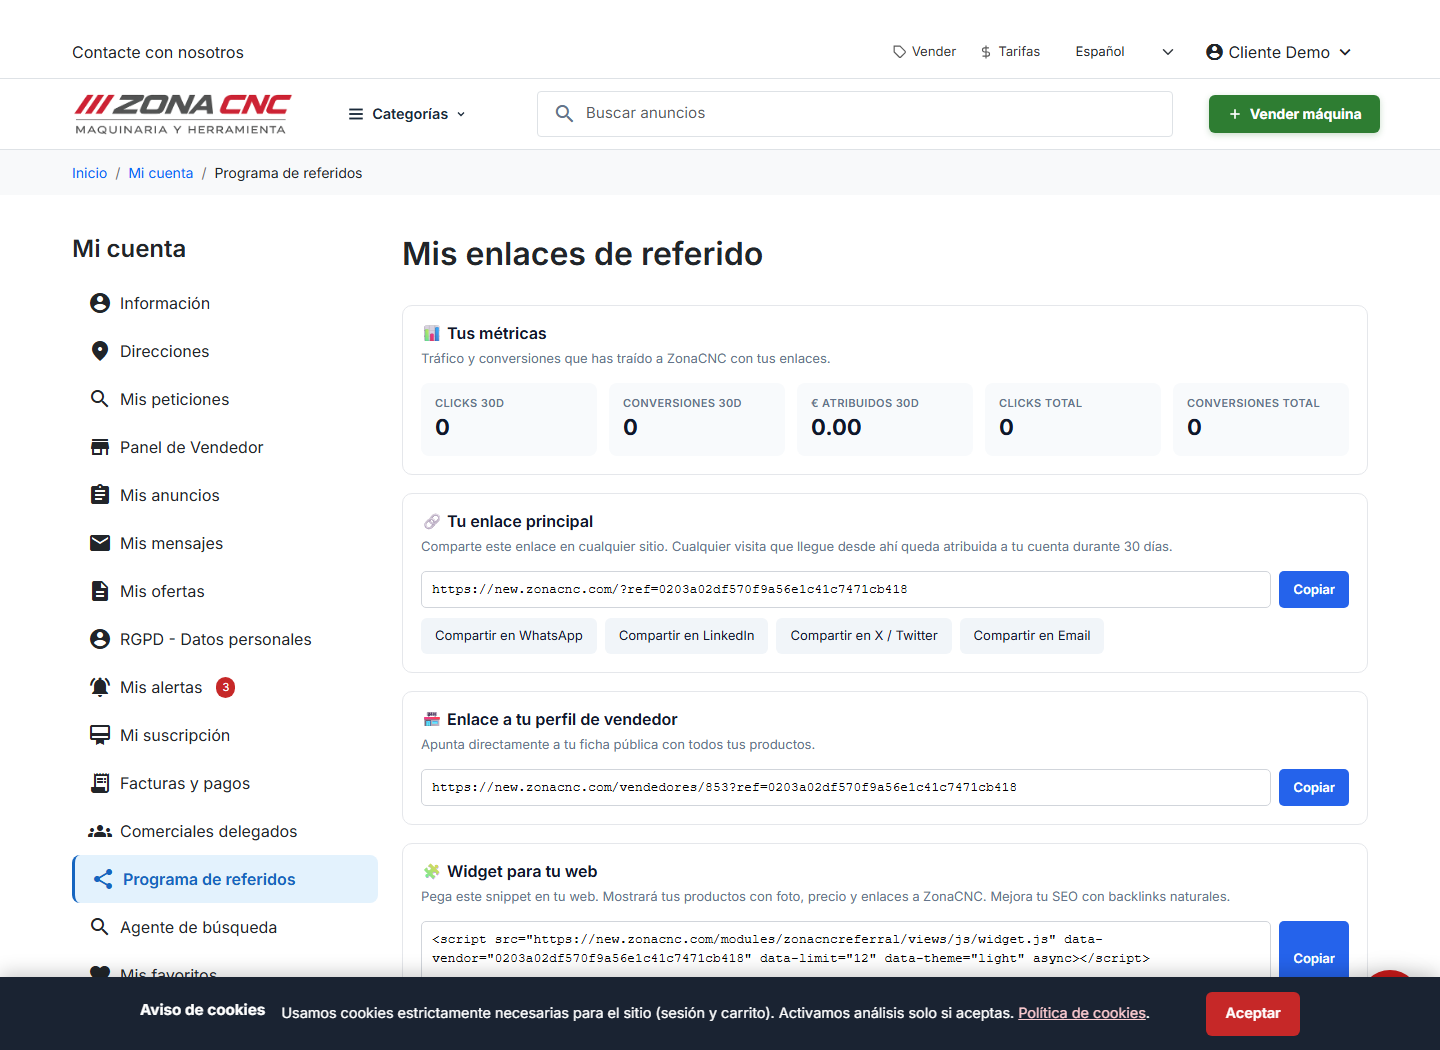The image size is (1440, 1050).
Task: Click the Mis ofertas document icon
Action: pyautogui.click(x=100, y=591)
